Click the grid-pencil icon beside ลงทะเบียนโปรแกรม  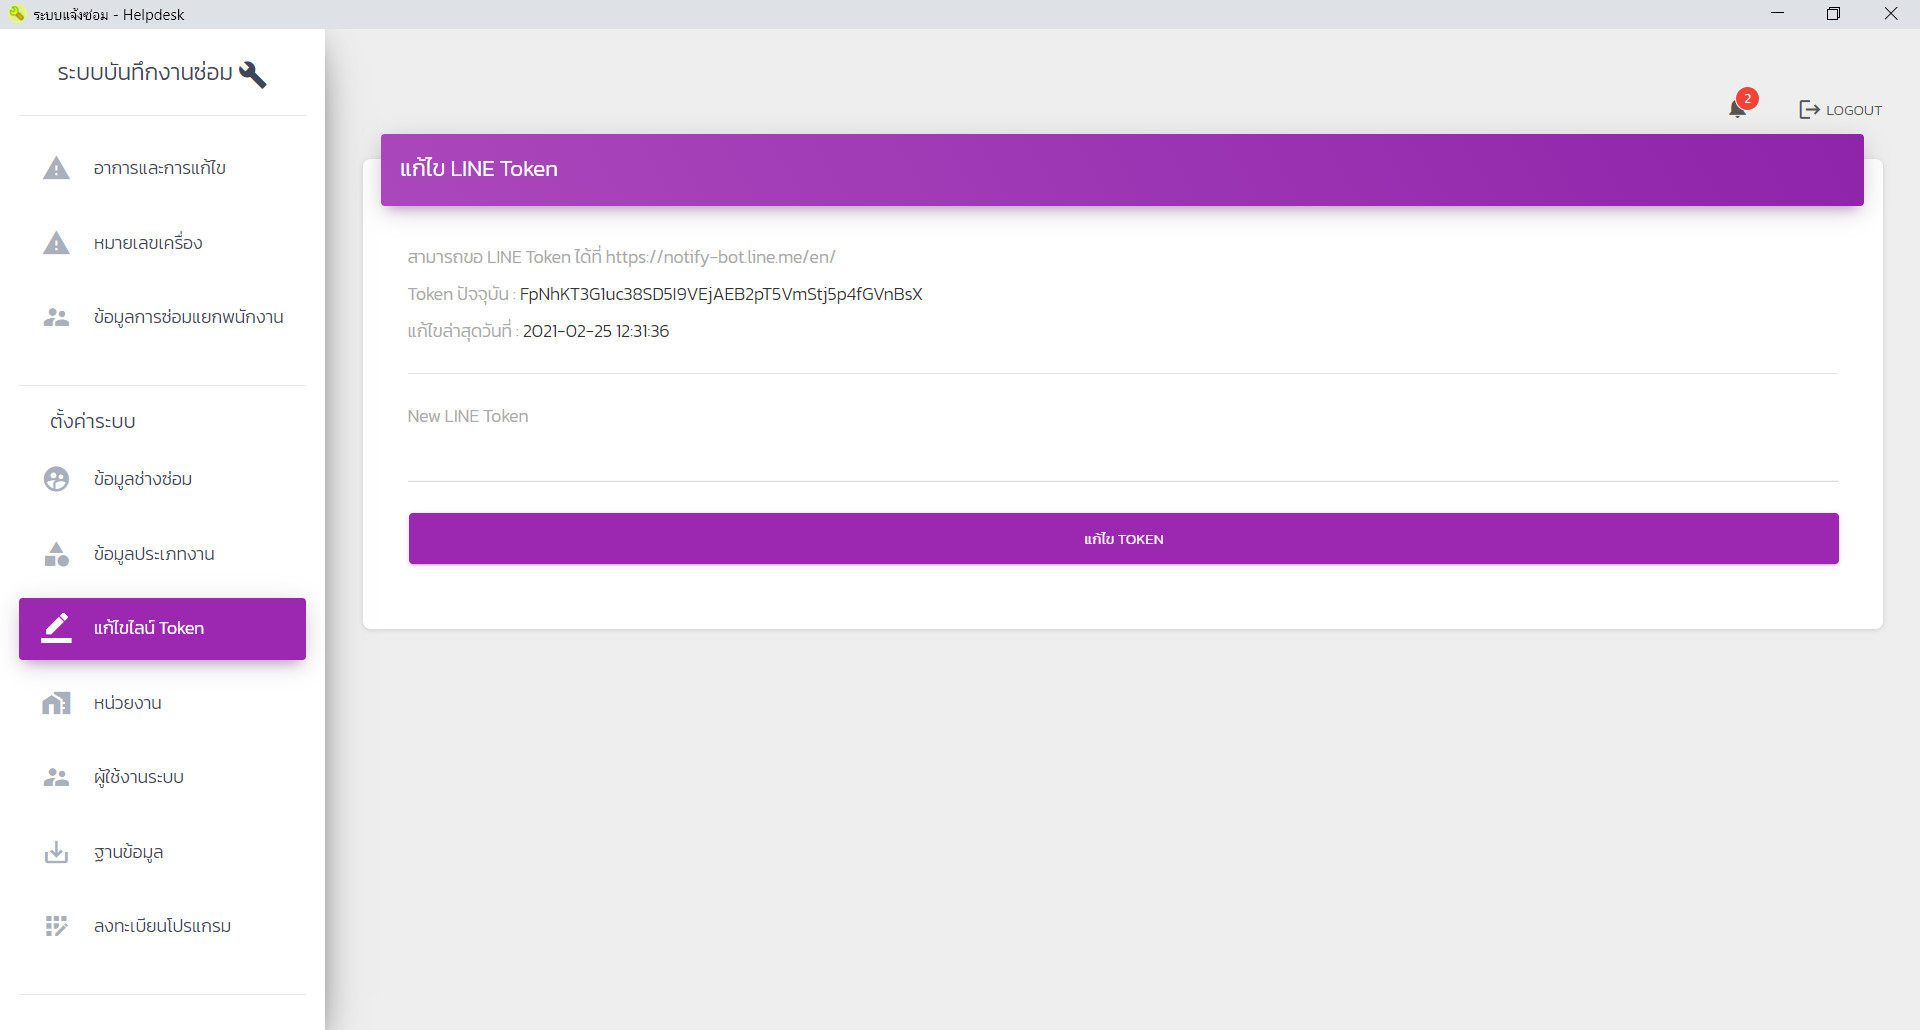click(57, 926)
